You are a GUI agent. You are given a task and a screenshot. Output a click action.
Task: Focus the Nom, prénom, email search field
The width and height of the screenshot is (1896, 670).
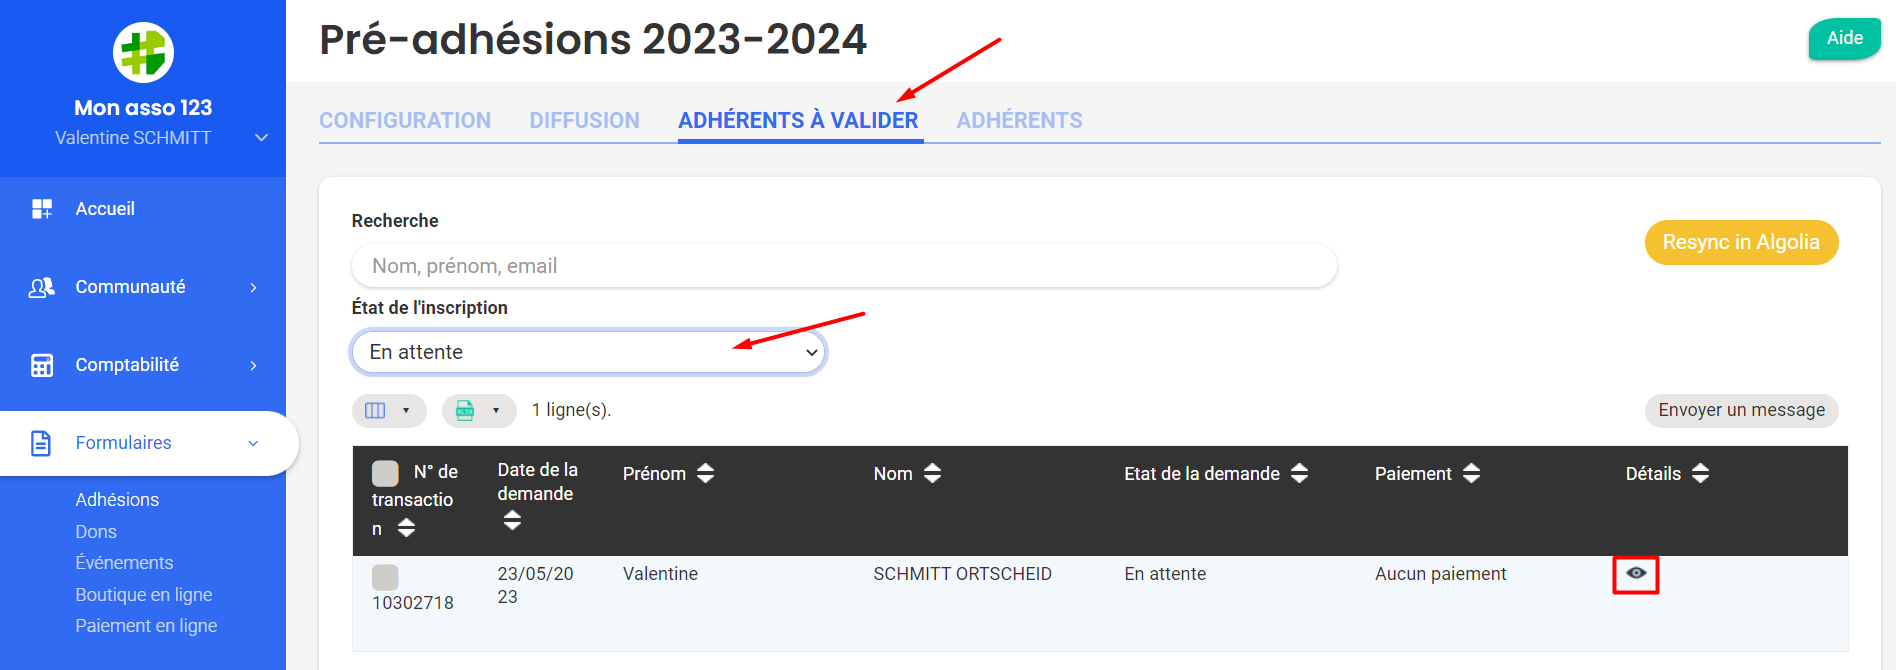tap(843, 266)
